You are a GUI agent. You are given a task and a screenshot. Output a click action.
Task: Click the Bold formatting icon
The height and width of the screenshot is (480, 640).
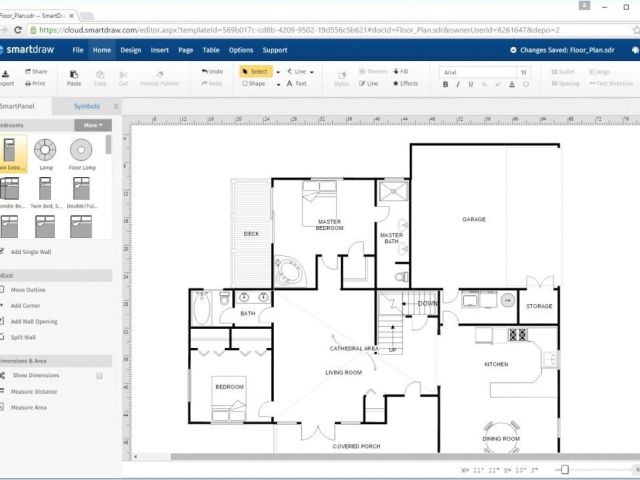[x=445, y=85]
